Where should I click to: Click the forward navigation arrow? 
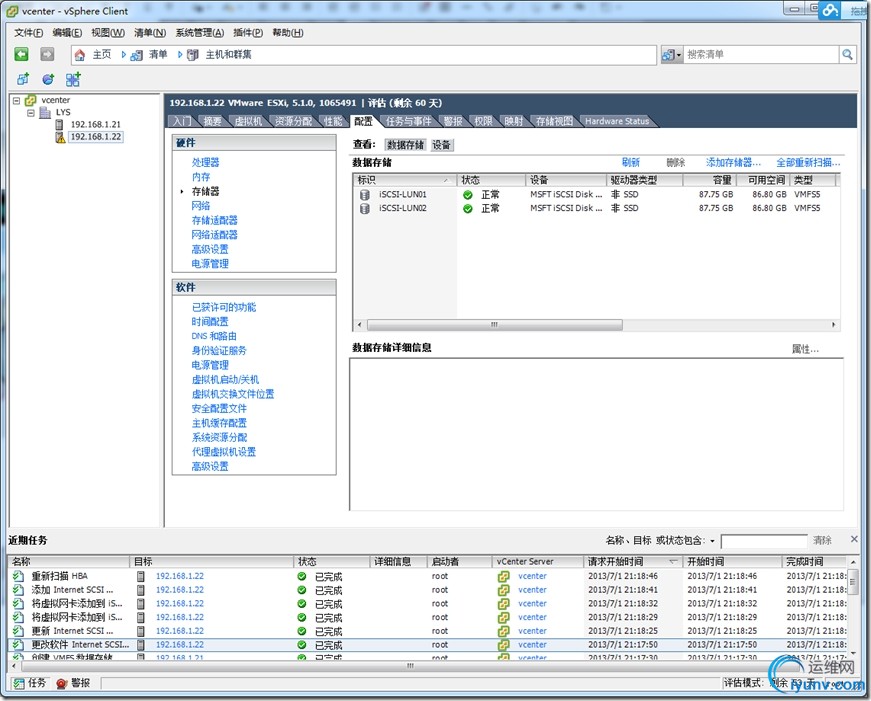pos(47,54)
